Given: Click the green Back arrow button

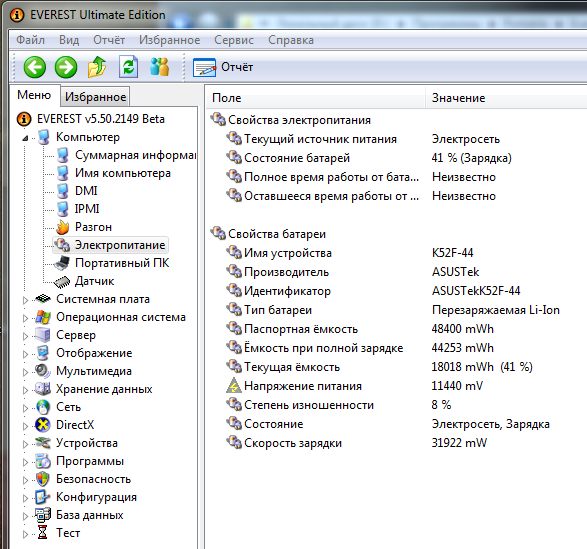Looking at the screenshot, I should 34,67.
